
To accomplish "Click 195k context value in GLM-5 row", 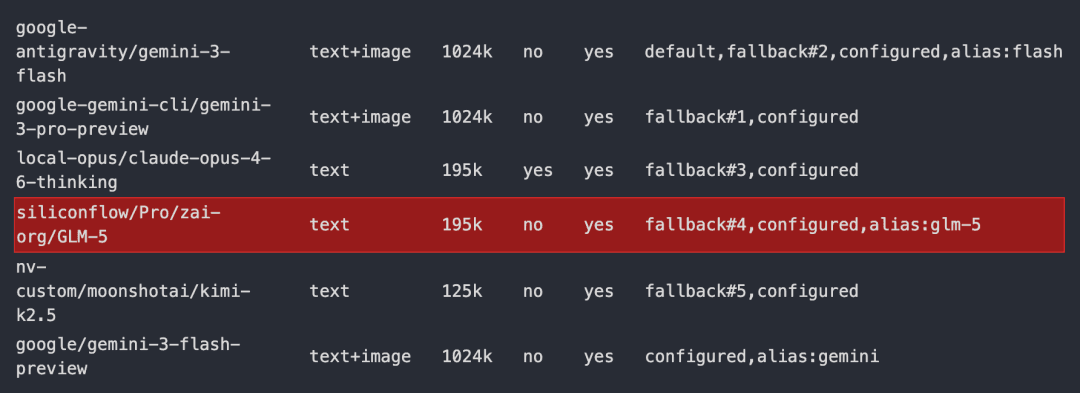I will [462, 224].
